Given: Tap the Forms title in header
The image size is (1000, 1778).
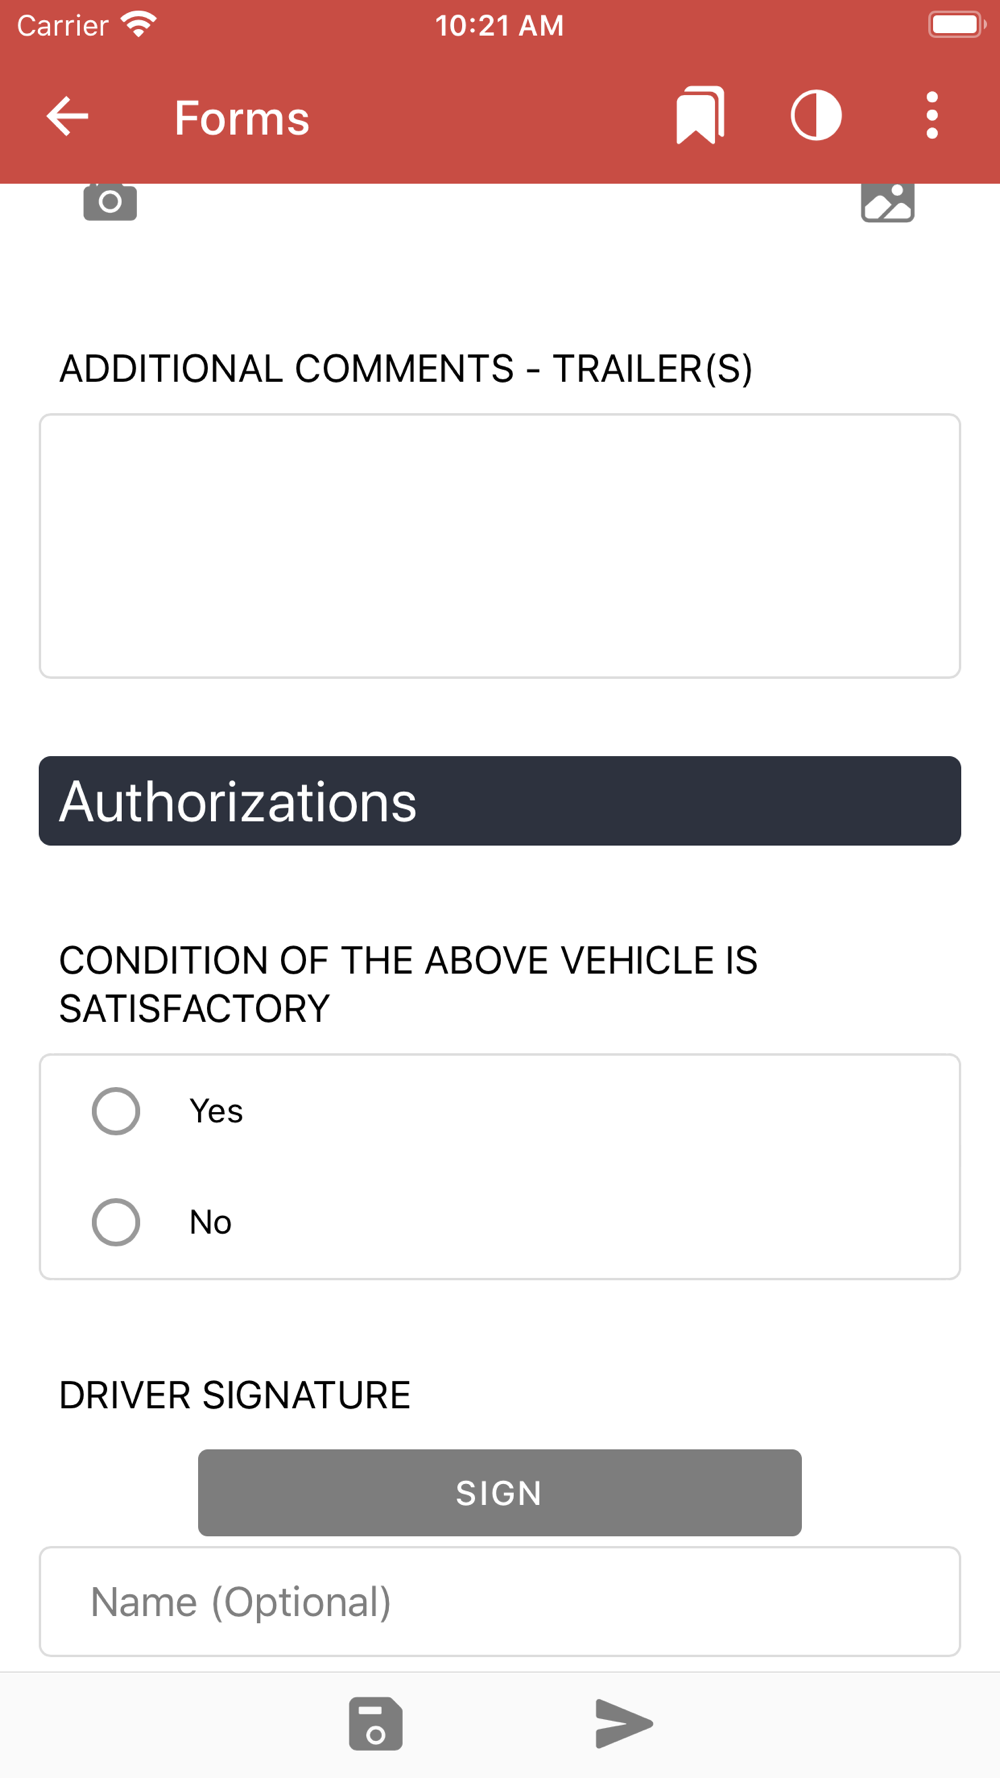Looking at the screenshot, I should click(x=242, y=118).
